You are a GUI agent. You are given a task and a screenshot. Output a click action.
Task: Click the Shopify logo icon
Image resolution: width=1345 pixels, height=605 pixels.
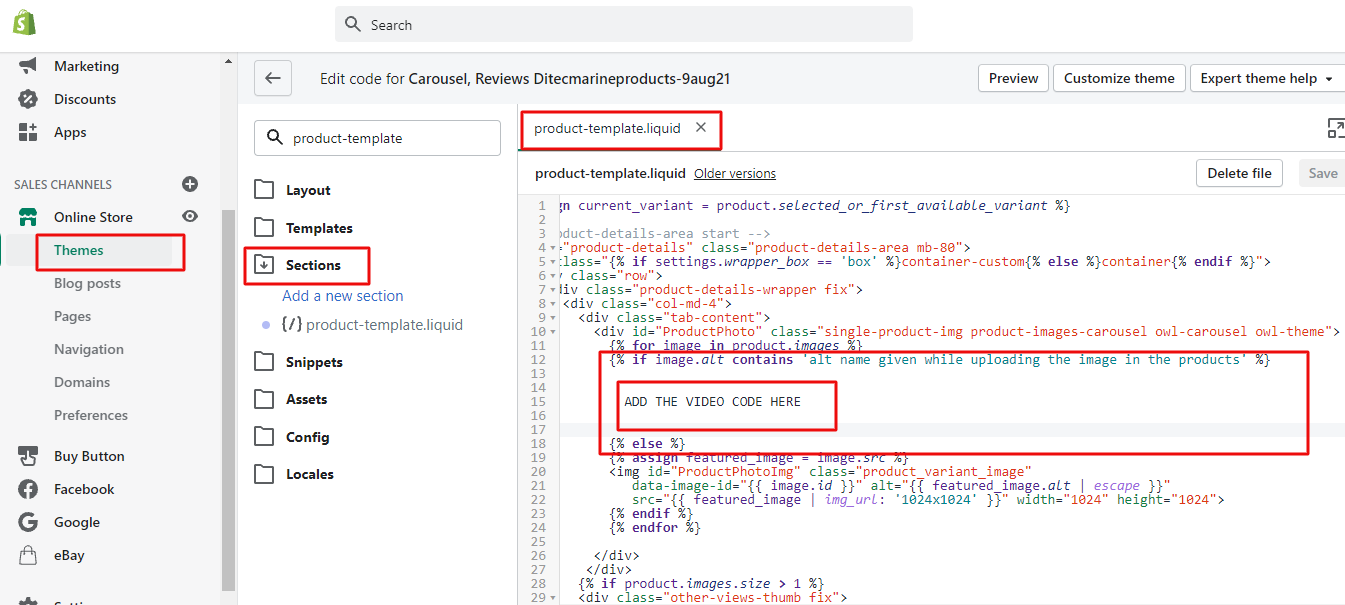(x=25, y=23)
